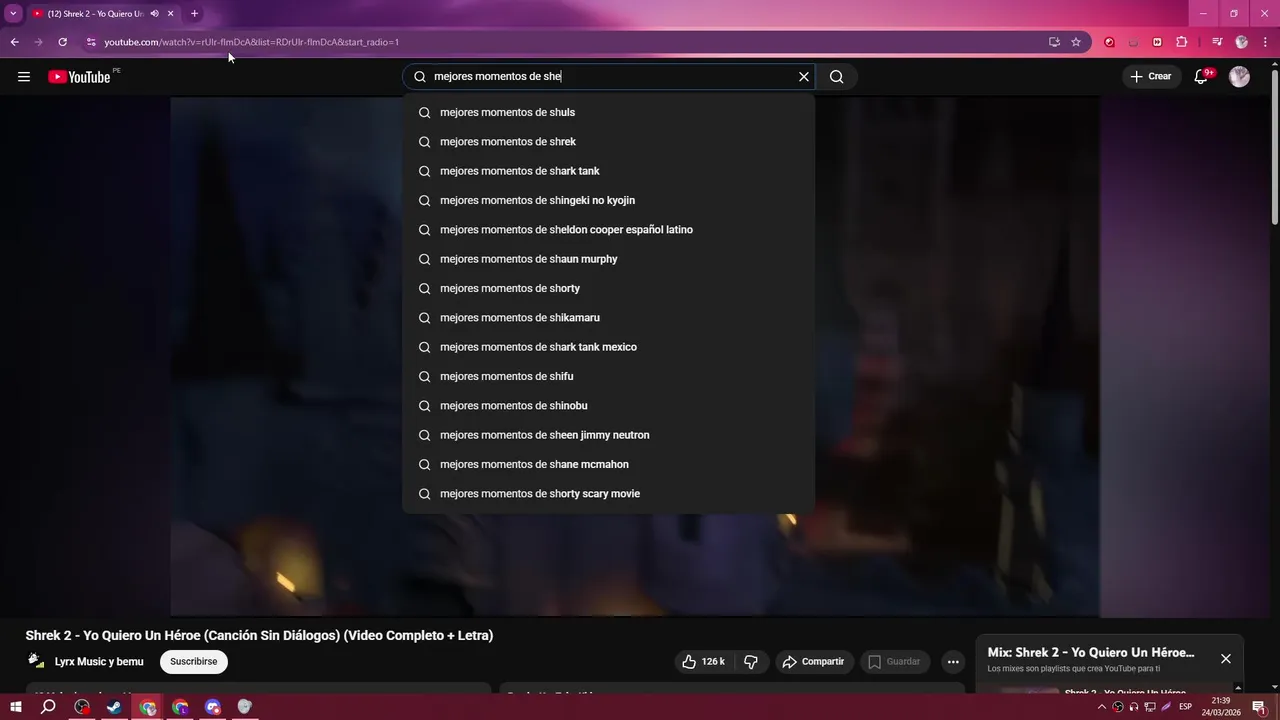
Task: Open the YouTube guide hamburger menu
Action: (x=24, y=77)
